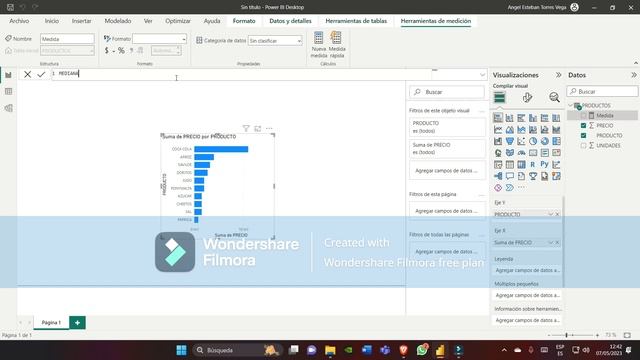Viewport: 640px width, 360px height.
Task: Select the table visual icon
Action: (x=510, y=164)
